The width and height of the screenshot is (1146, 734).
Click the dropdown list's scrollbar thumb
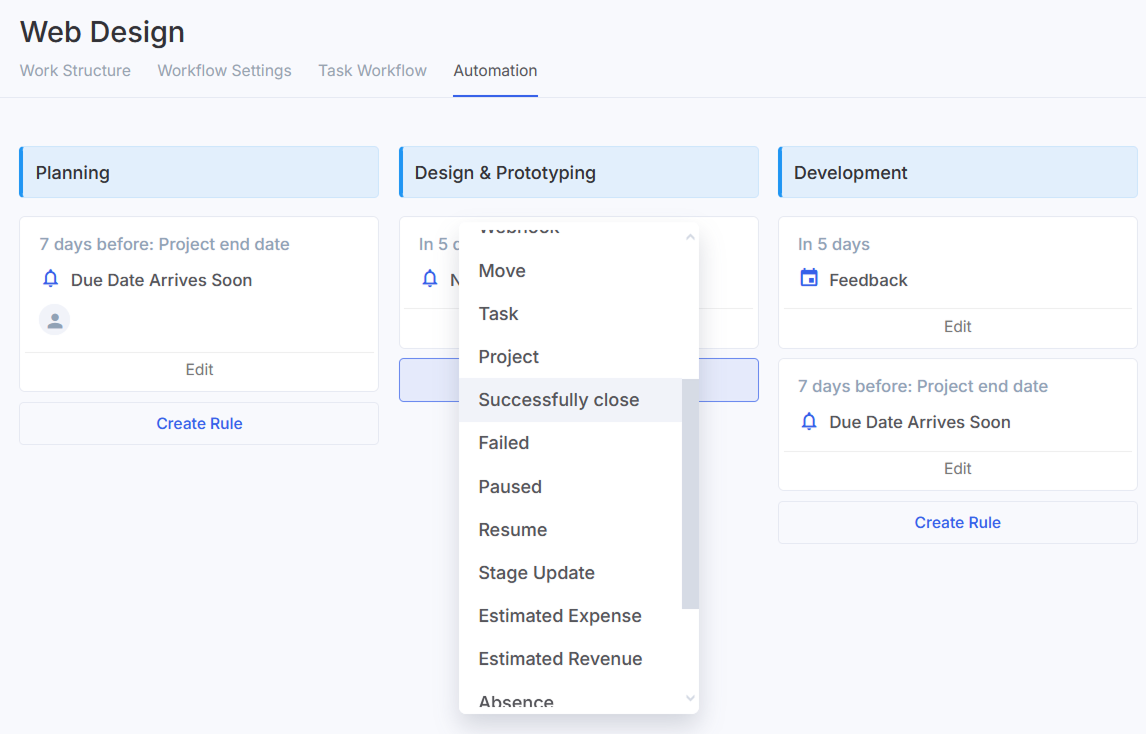point(690,493)
